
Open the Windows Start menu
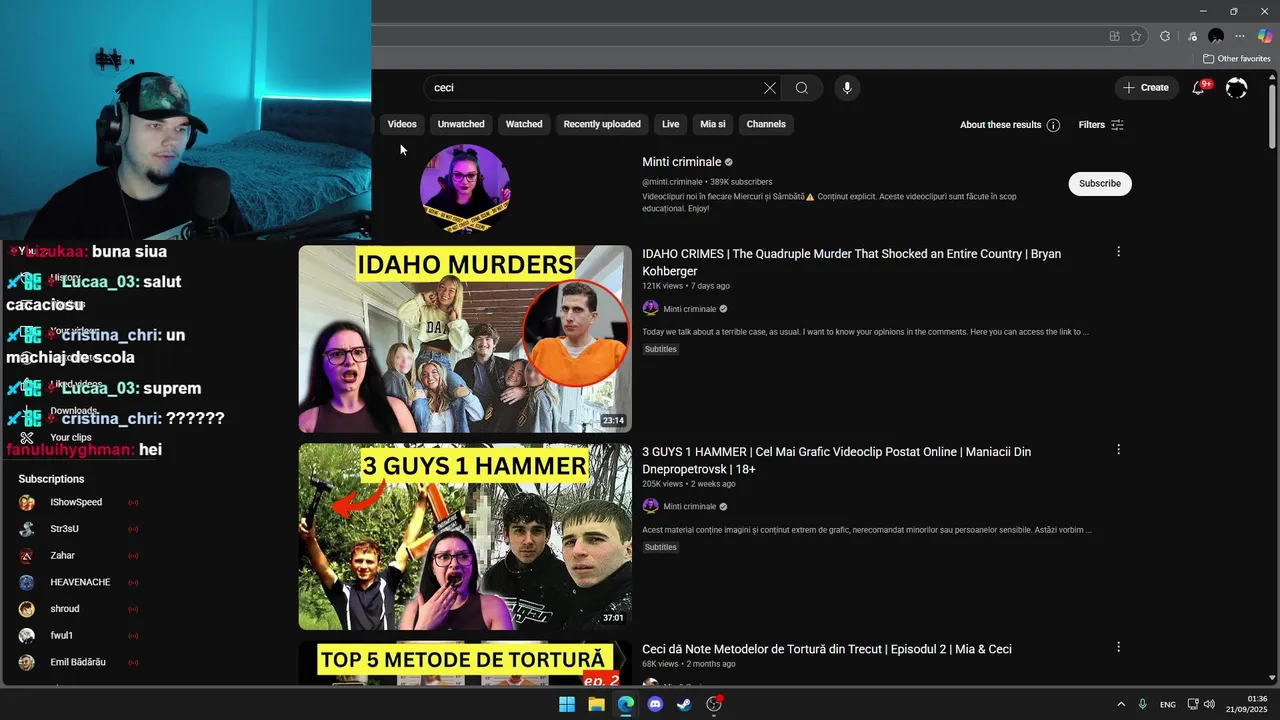point(567,704)
